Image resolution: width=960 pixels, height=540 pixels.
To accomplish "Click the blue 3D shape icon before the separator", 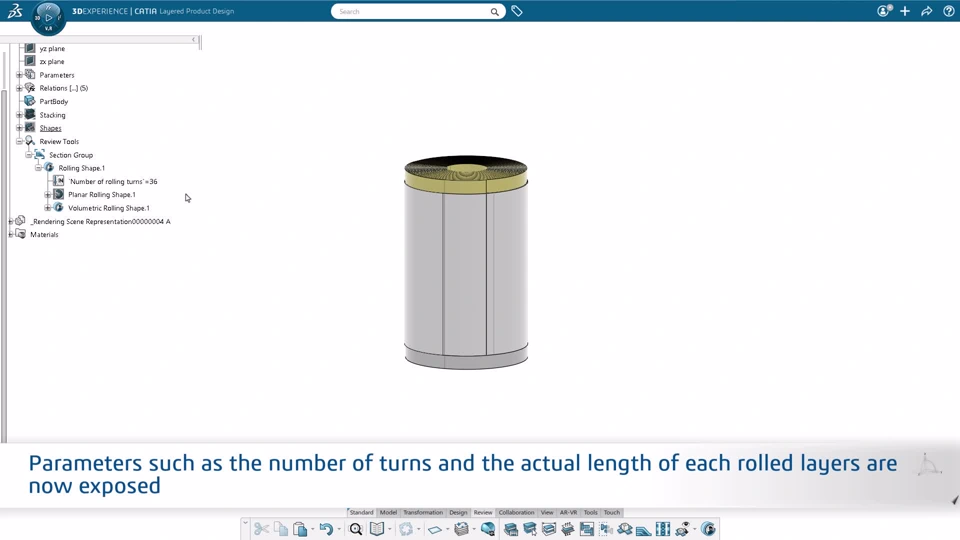I will coord(488,529).
